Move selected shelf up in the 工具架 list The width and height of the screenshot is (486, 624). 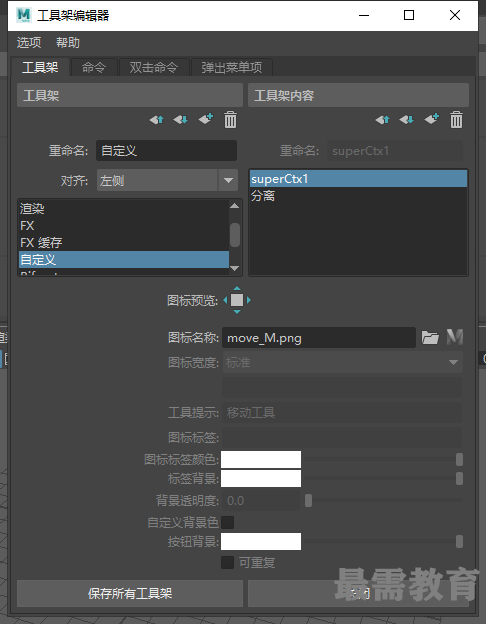pyautogui.click(x=156, y=119)
